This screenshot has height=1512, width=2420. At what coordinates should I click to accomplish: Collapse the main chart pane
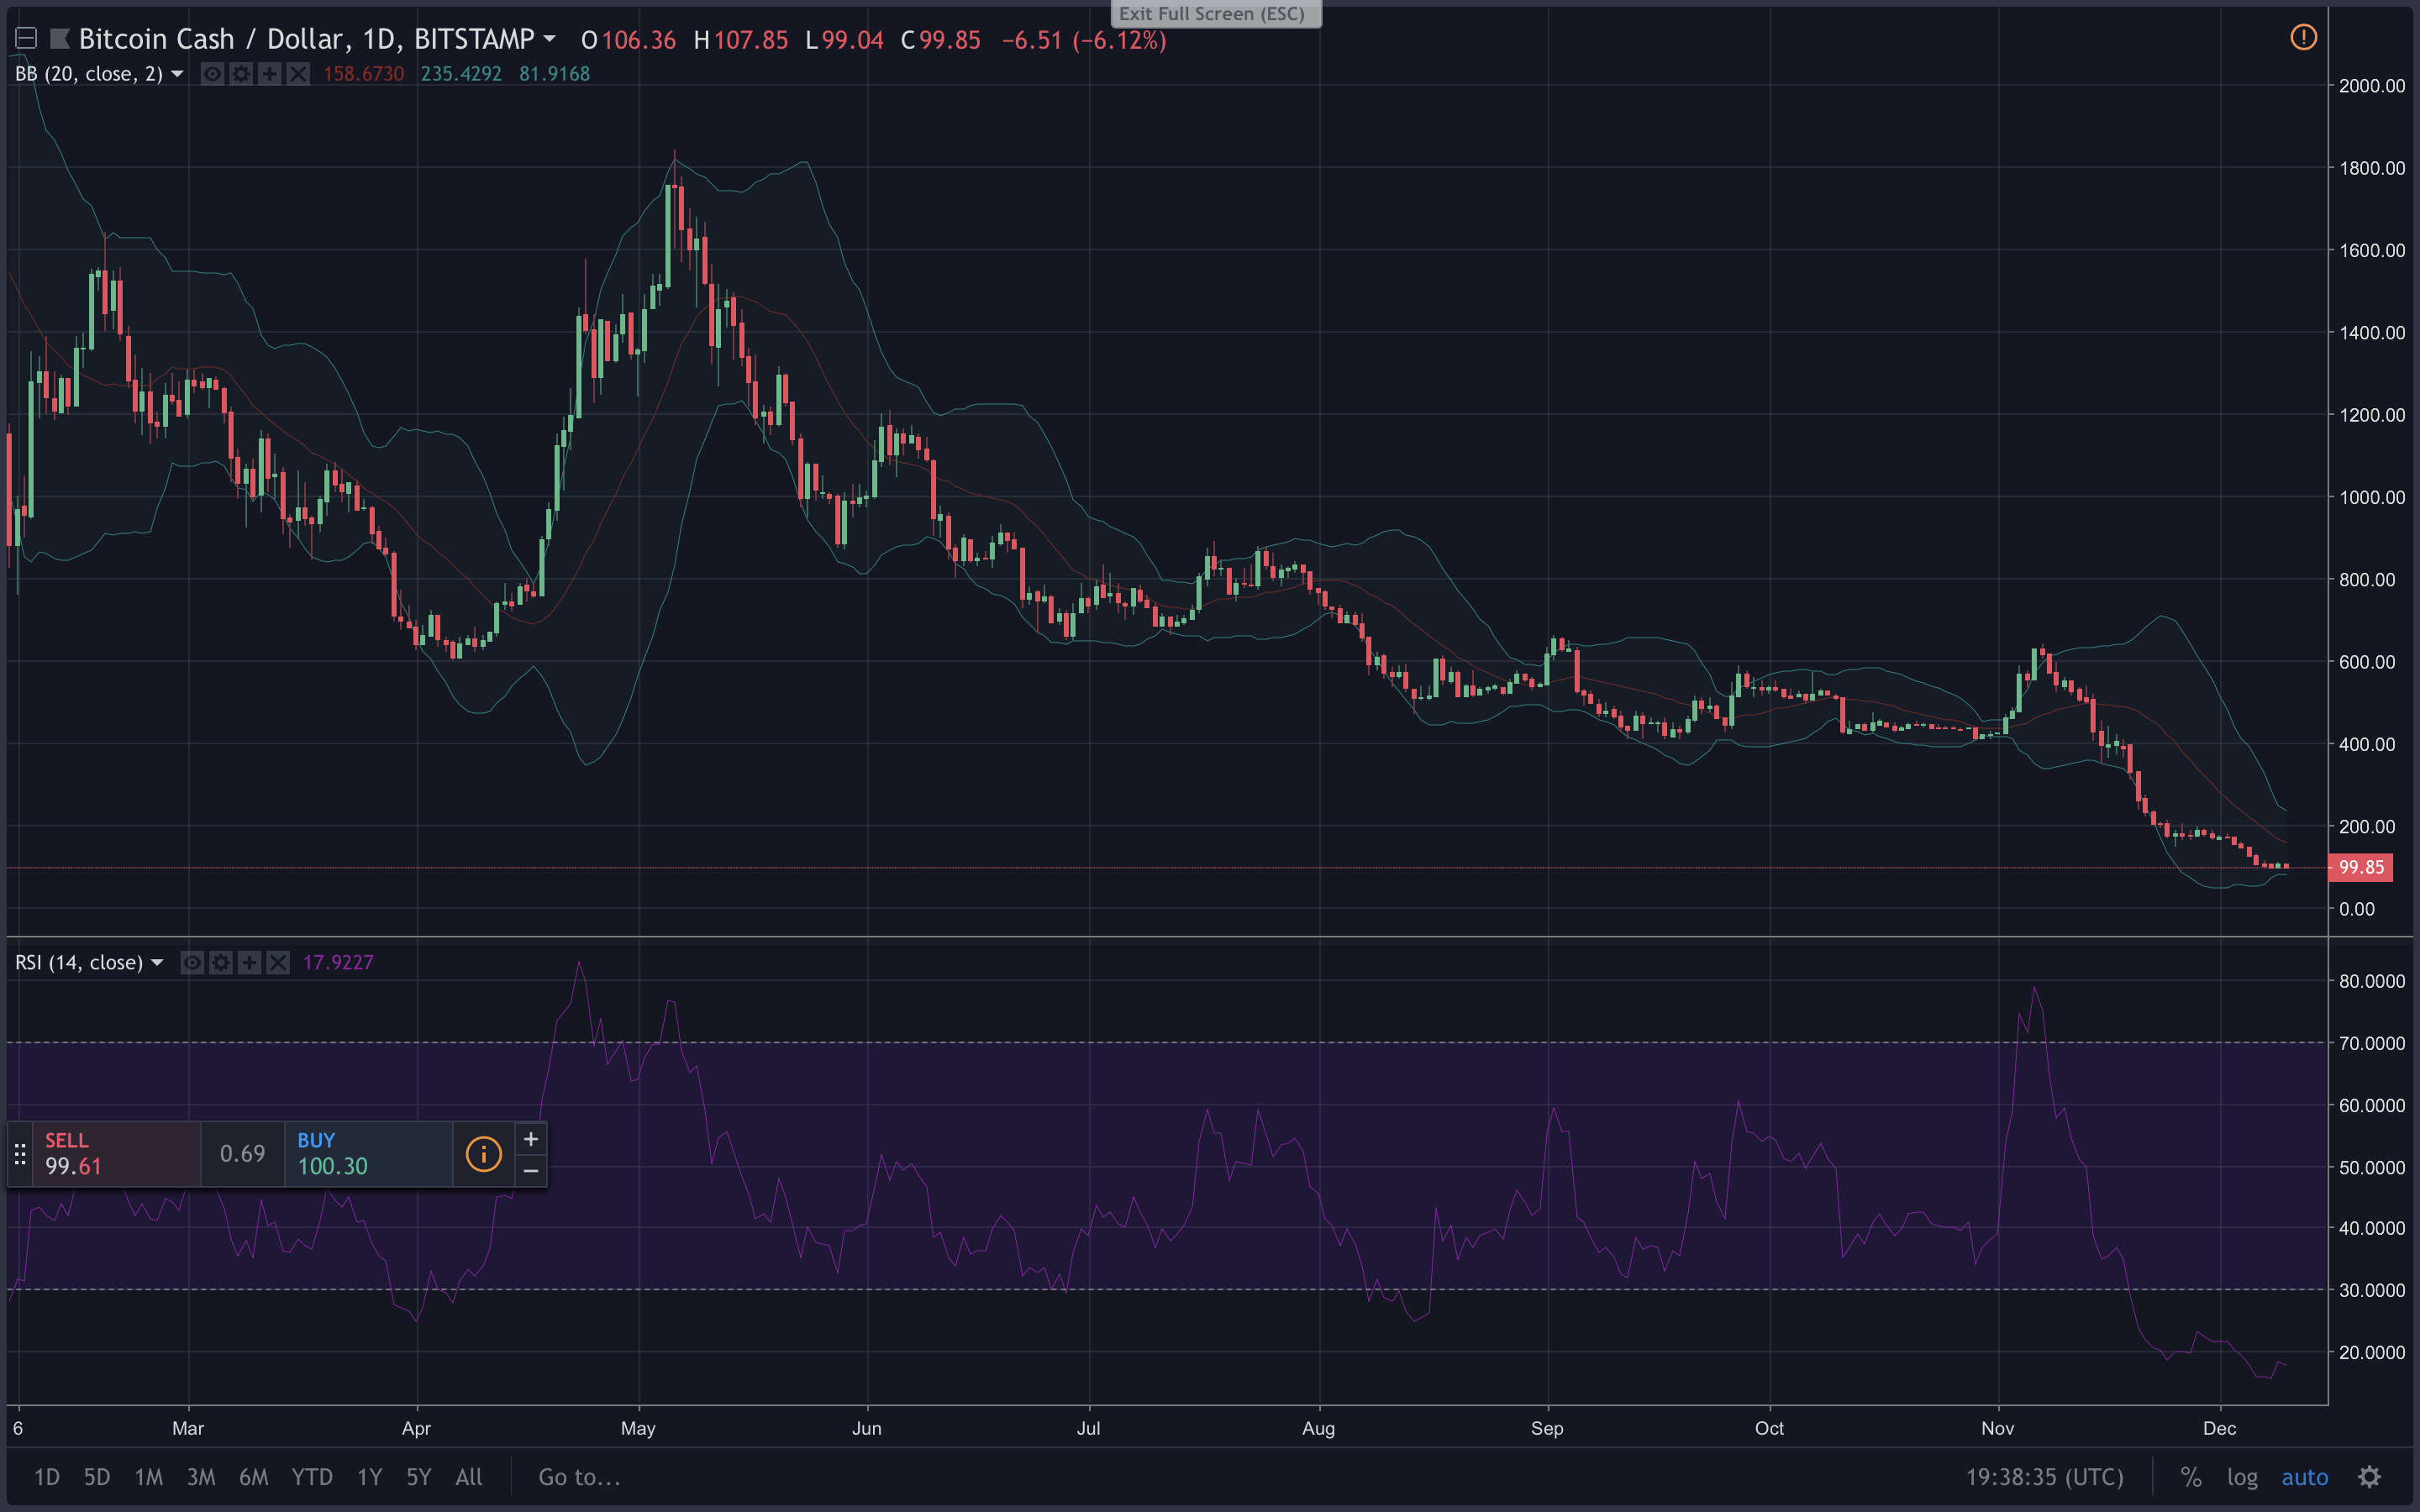pyautogui.click(x=26, y=39)
